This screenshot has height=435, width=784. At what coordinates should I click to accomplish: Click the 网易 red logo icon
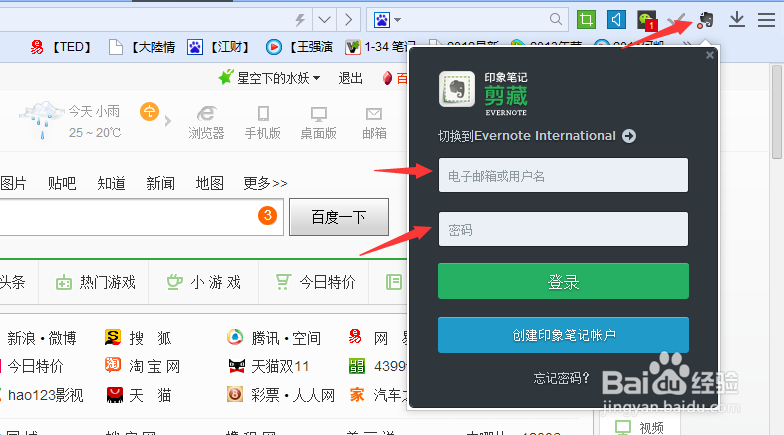(x=355, y=338)
